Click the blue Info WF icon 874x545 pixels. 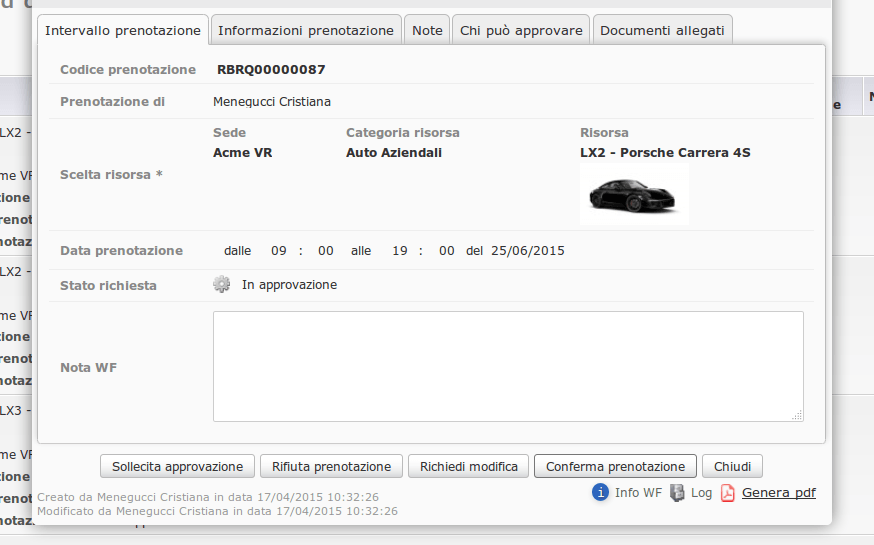tap(600, 492)
